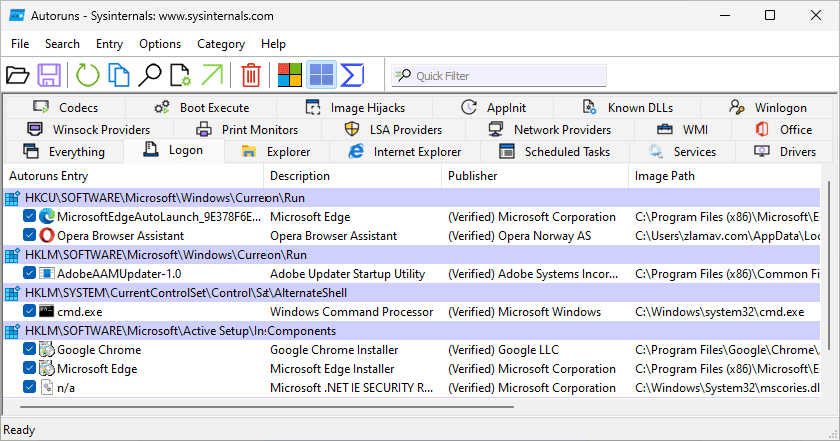840x441 pixels.
Task: Click the Google Chrome installer entry icon
Action: click(47, 349)
